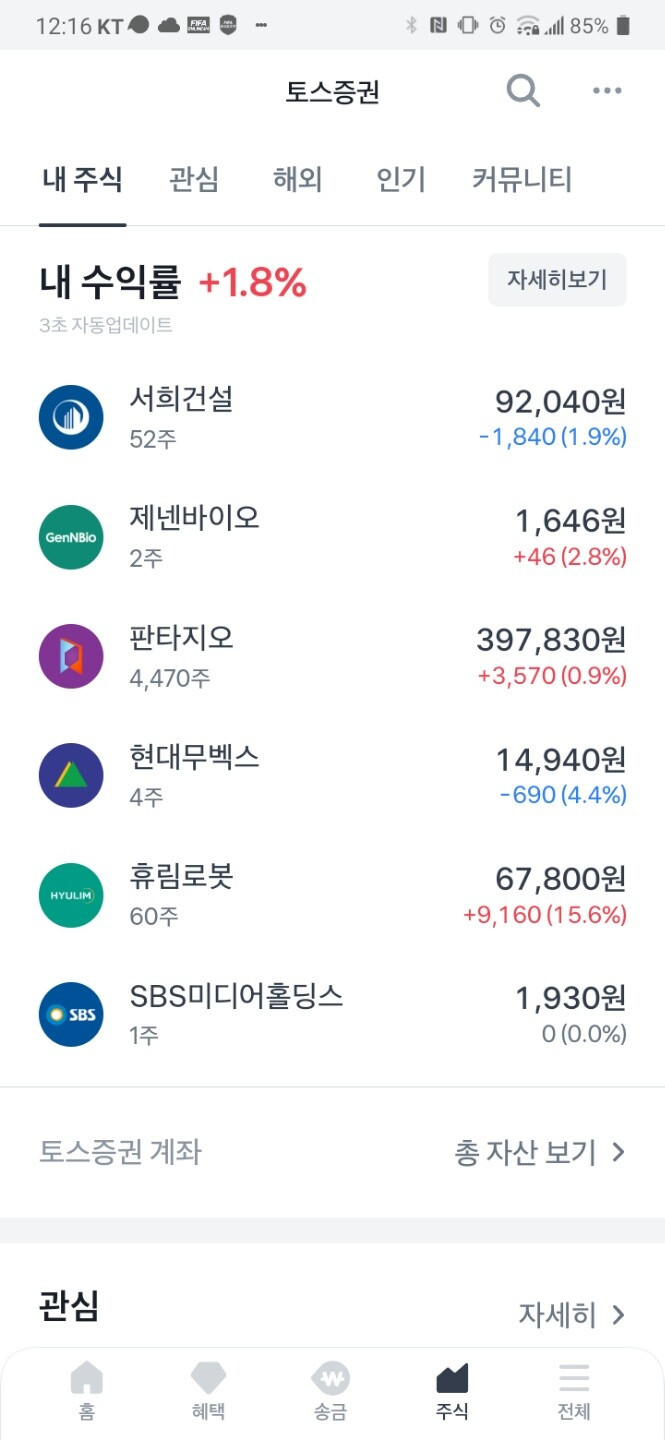
Task: Expand 관심 section via 자세히 arrow
Action: pyautogui.click(x=572, y=1314)
